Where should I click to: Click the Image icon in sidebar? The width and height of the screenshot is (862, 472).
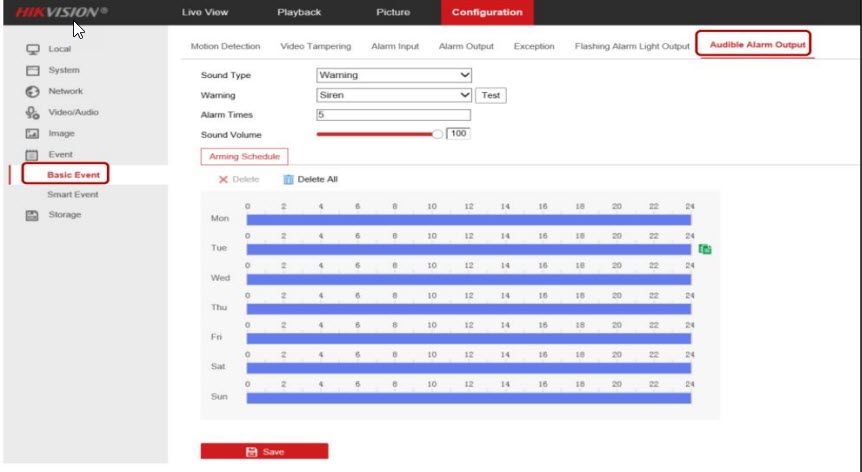click(32, 134)
